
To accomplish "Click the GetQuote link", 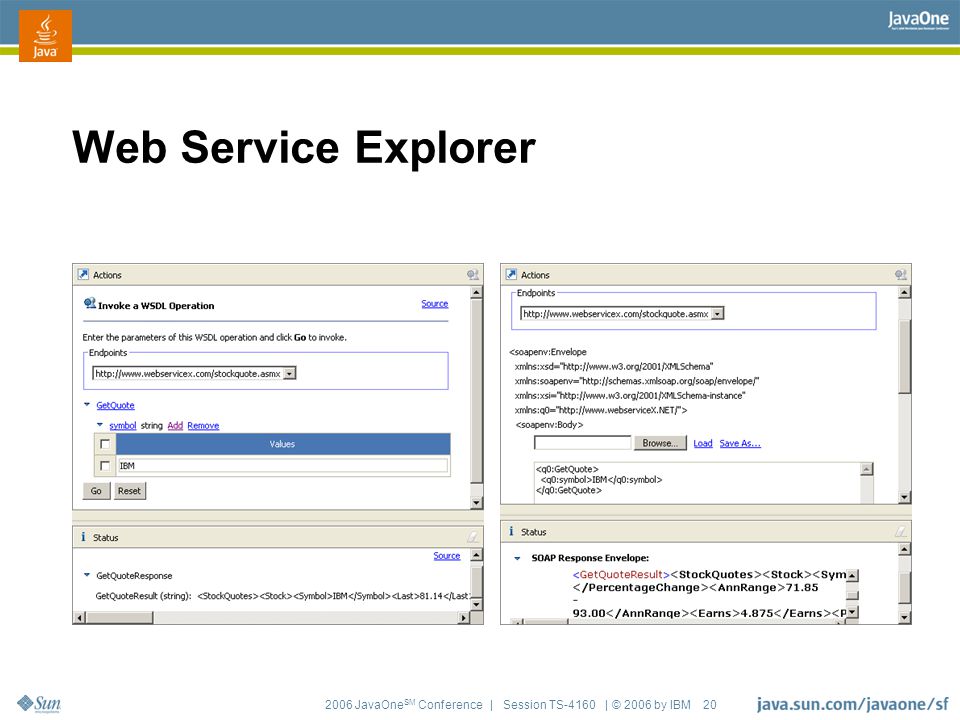I will [115, 405].
